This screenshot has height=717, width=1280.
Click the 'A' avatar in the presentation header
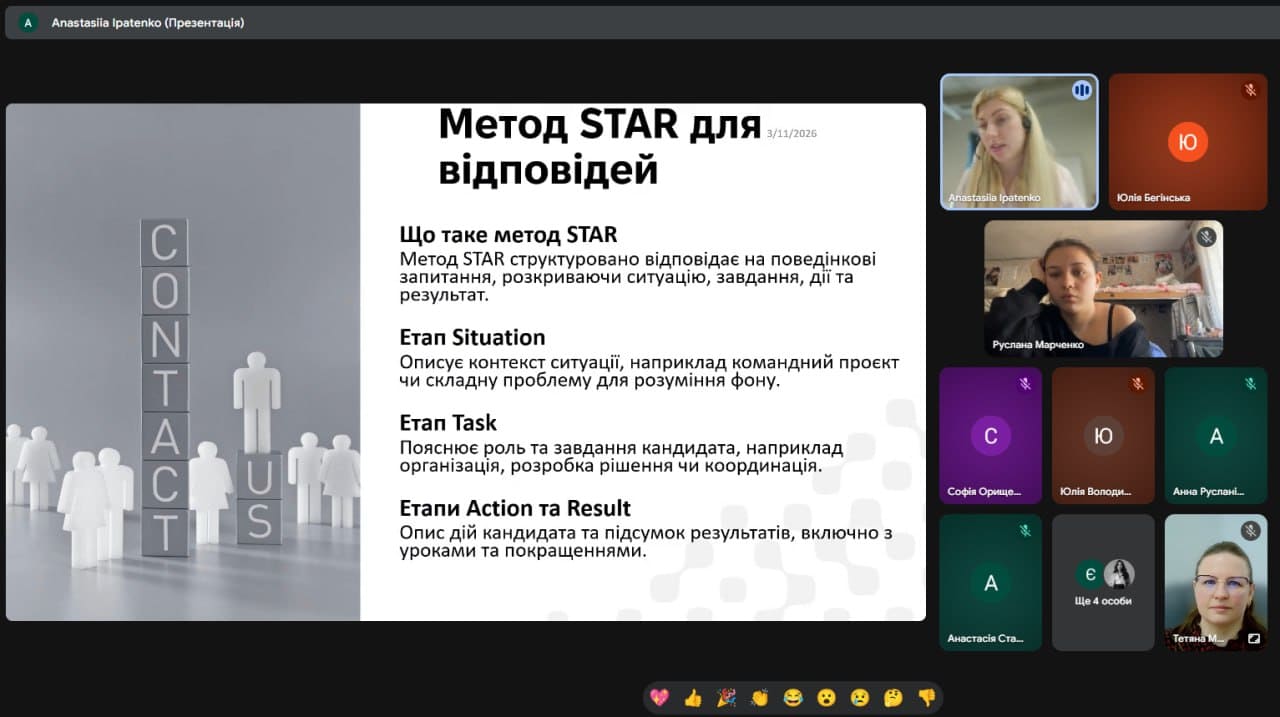(x=28, y=22)
